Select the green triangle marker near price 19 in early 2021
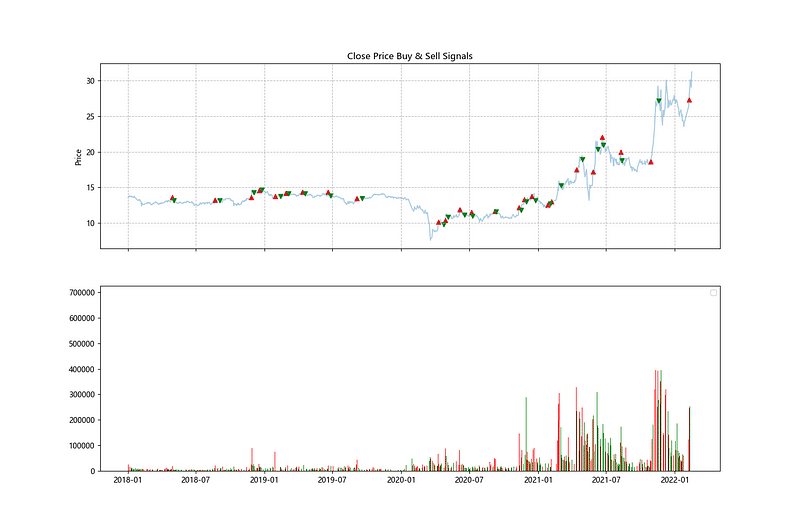 582,160
